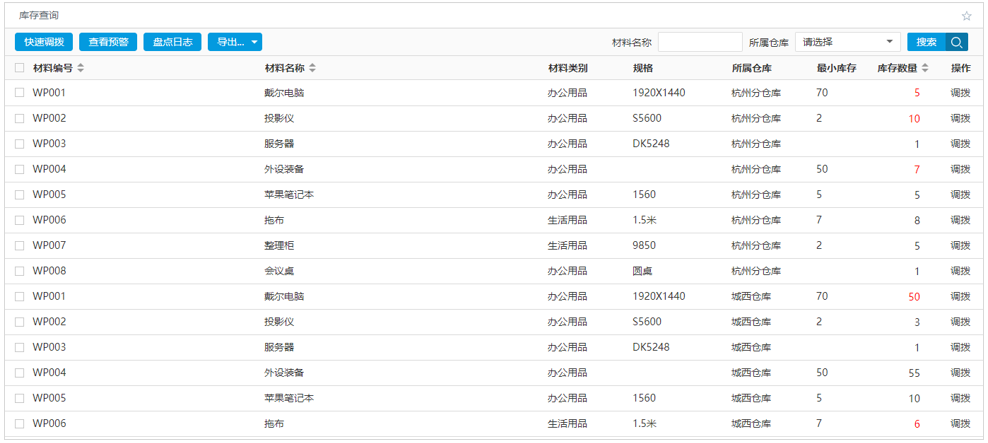
Task: Focus the 材料名称 search input
Action: [x=699, y=42]
